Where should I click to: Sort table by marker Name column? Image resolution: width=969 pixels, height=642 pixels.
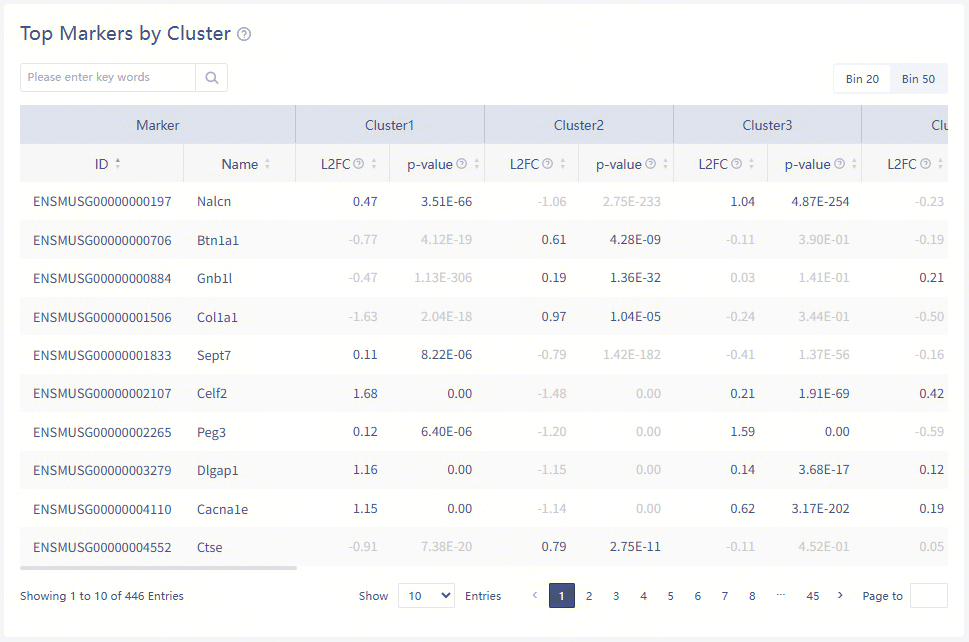pos(267,164)
